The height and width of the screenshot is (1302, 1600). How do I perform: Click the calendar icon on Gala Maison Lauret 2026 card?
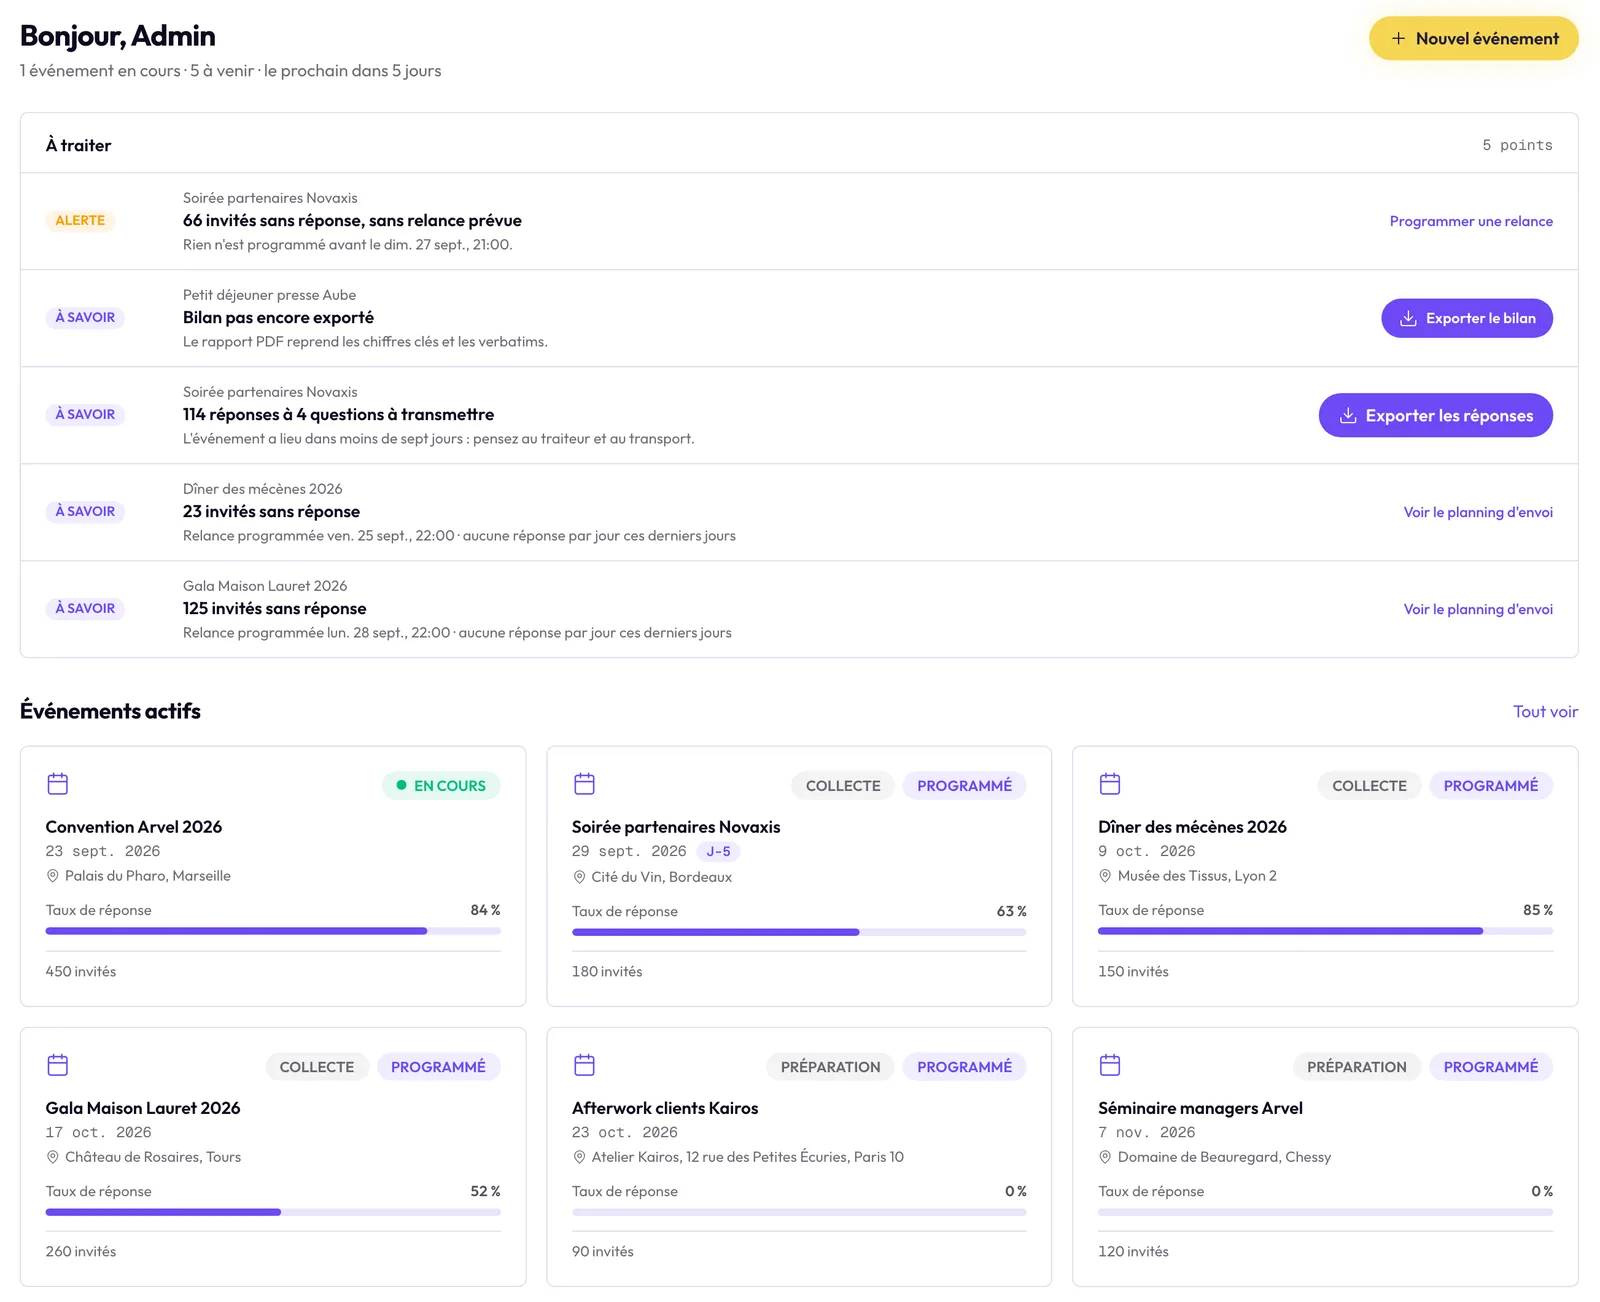coord(58,1065)
